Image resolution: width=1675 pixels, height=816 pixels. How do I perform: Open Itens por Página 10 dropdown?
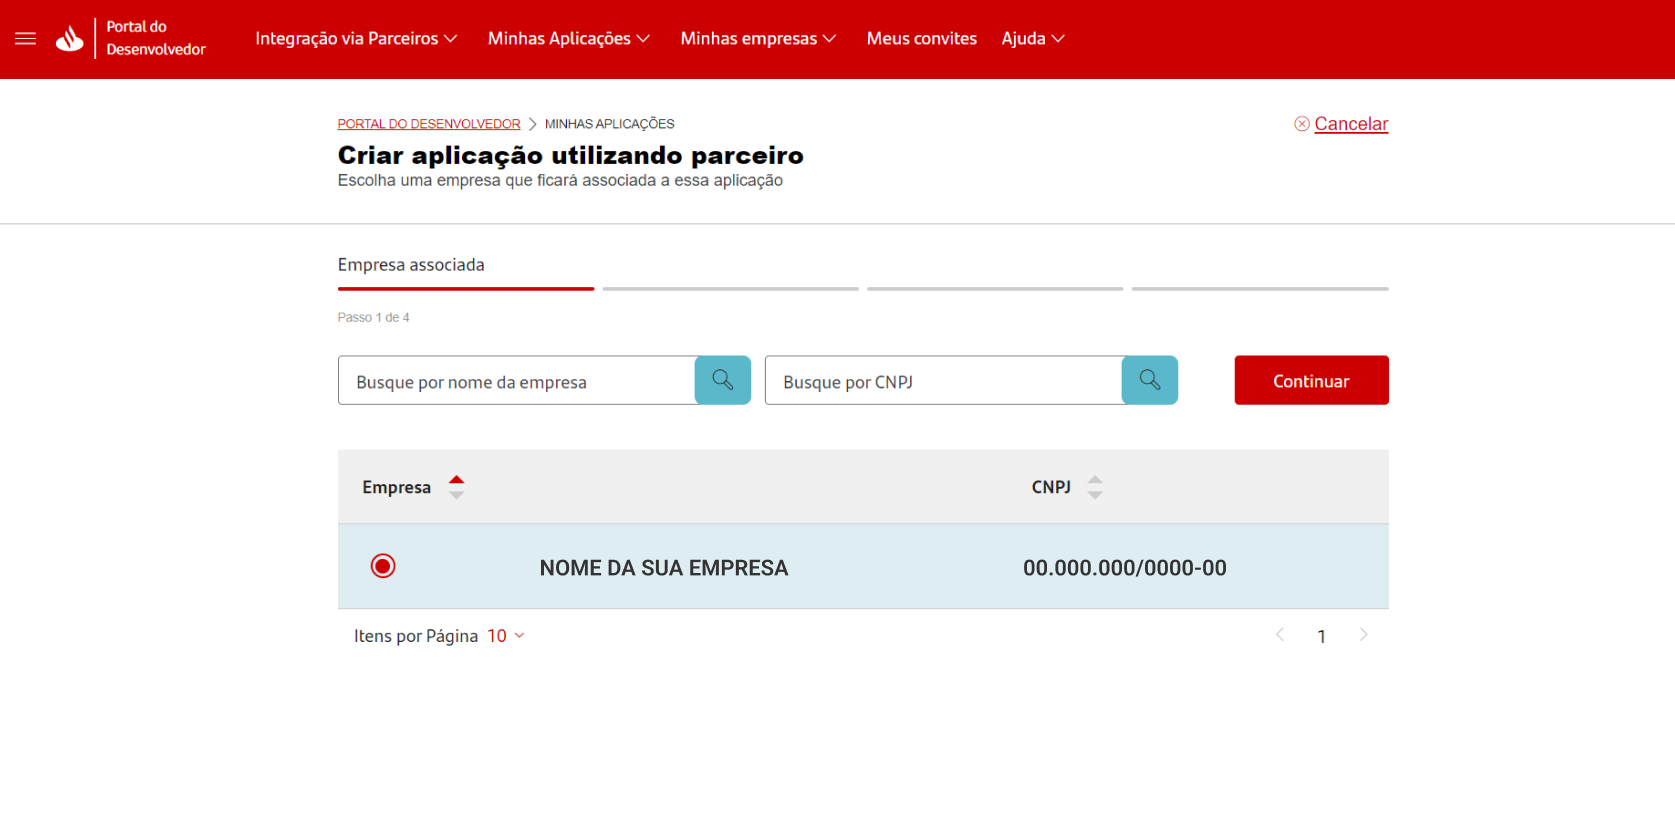(506, 636)
